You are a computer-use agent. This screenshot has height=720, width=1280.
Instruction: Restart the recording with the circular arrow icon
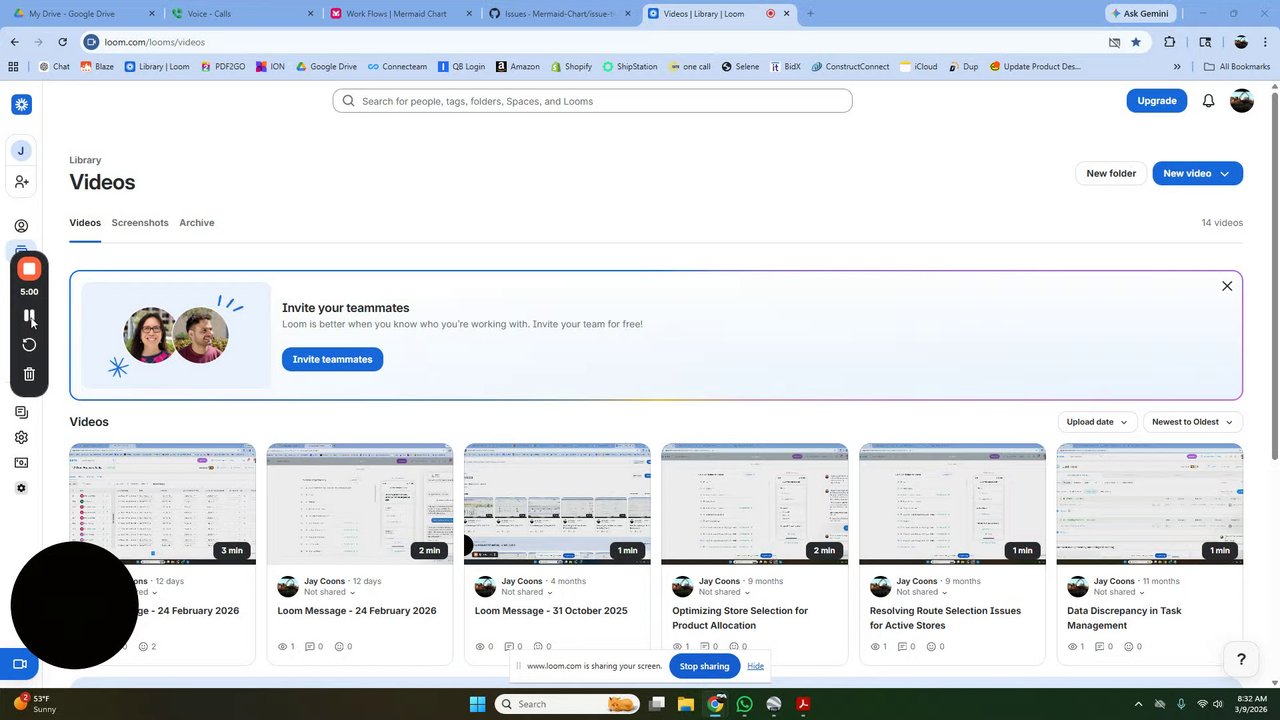pos(29,345)
